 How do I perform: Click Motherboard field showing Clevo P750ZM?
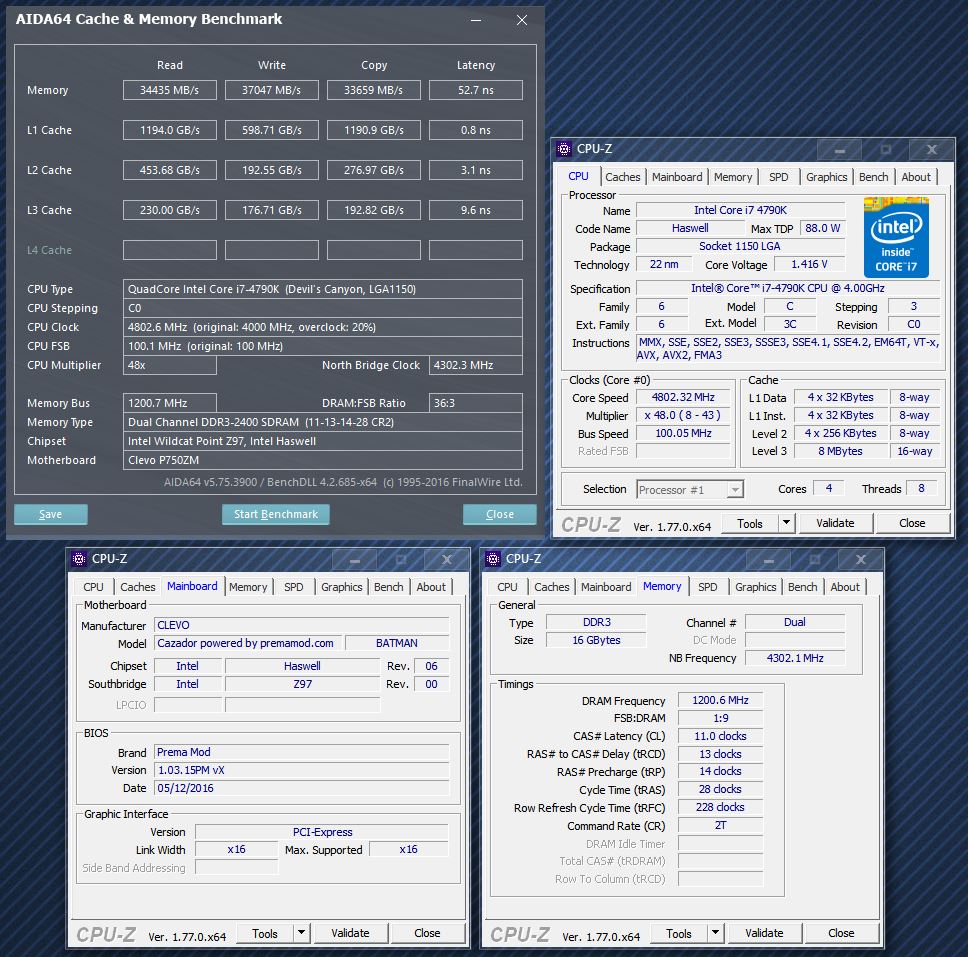click(323, 461)
